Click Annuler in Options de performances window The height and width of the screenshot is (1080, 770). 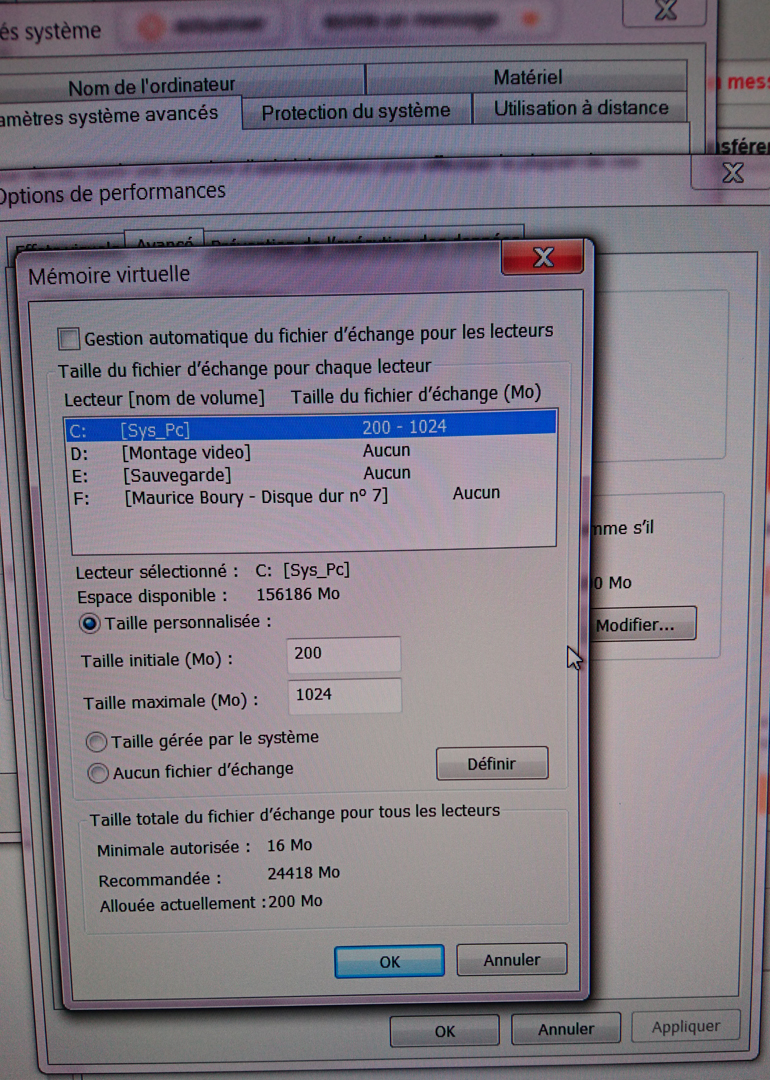tap(565, 1028)
